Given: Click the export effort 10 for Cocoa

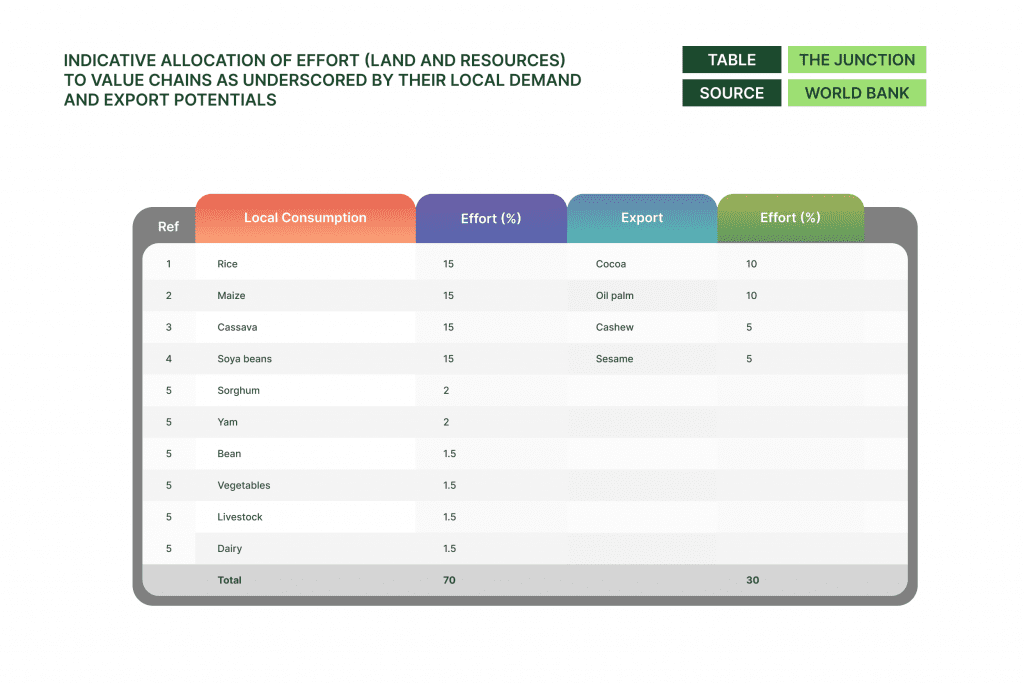Looking at the screenshot, I should (751, 264).
